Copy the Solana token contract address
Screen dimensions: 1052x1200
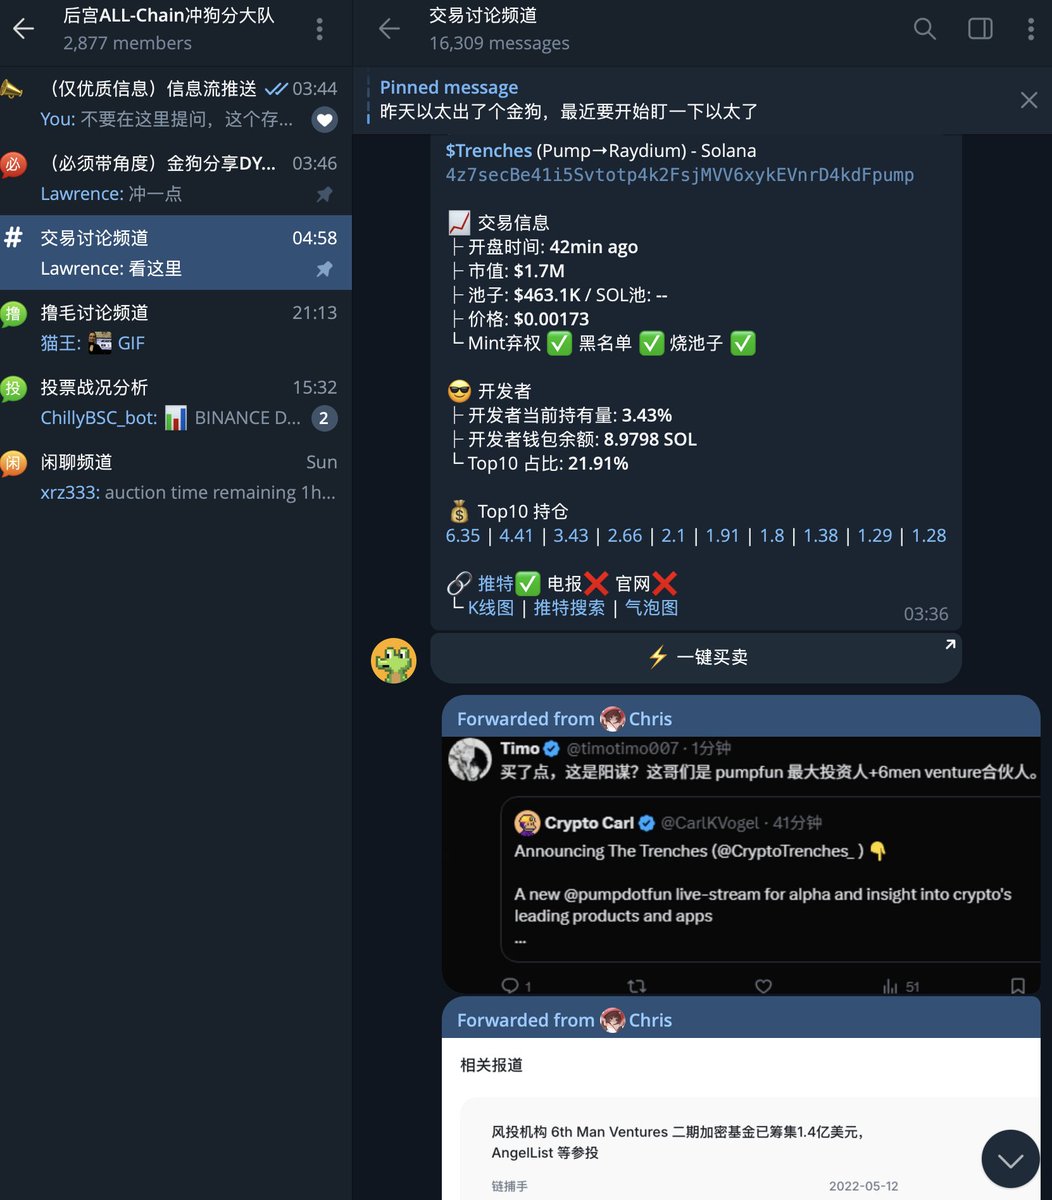(680, 175)
